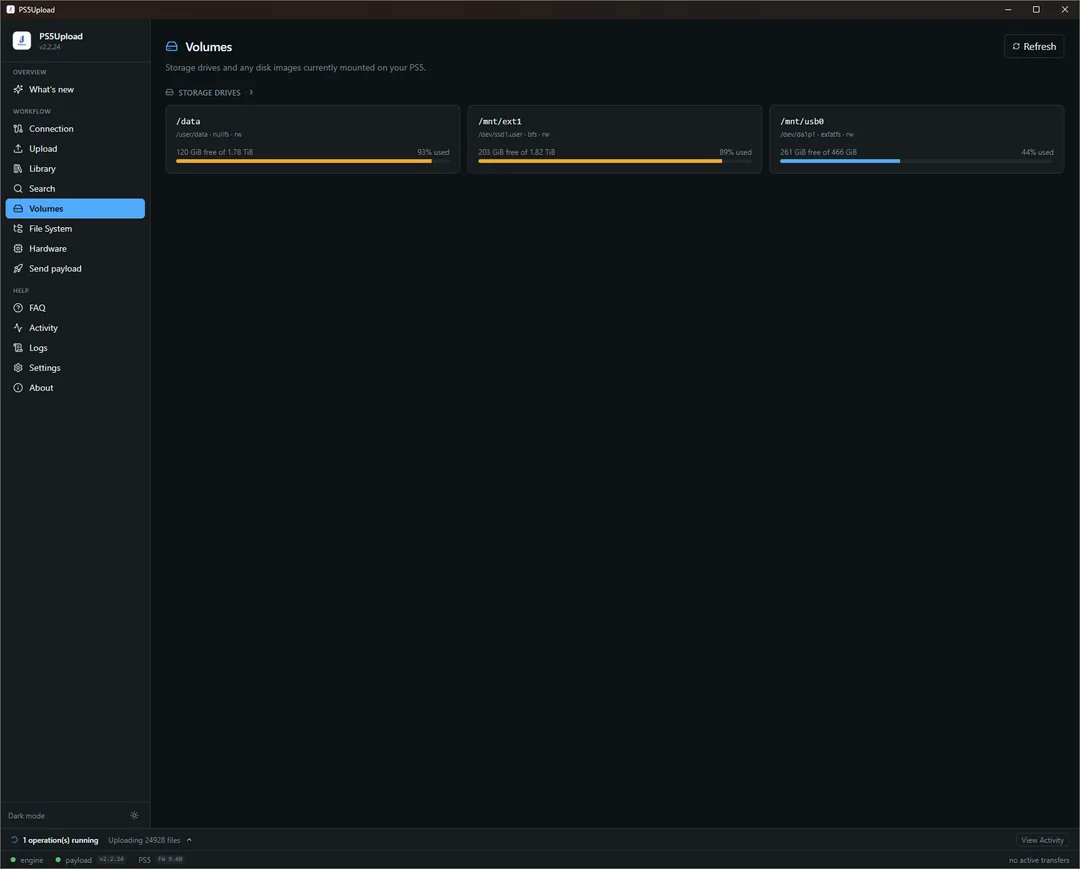
Task: Select the /mnt/ext1 drive card title
Action: tap(500, 121)
